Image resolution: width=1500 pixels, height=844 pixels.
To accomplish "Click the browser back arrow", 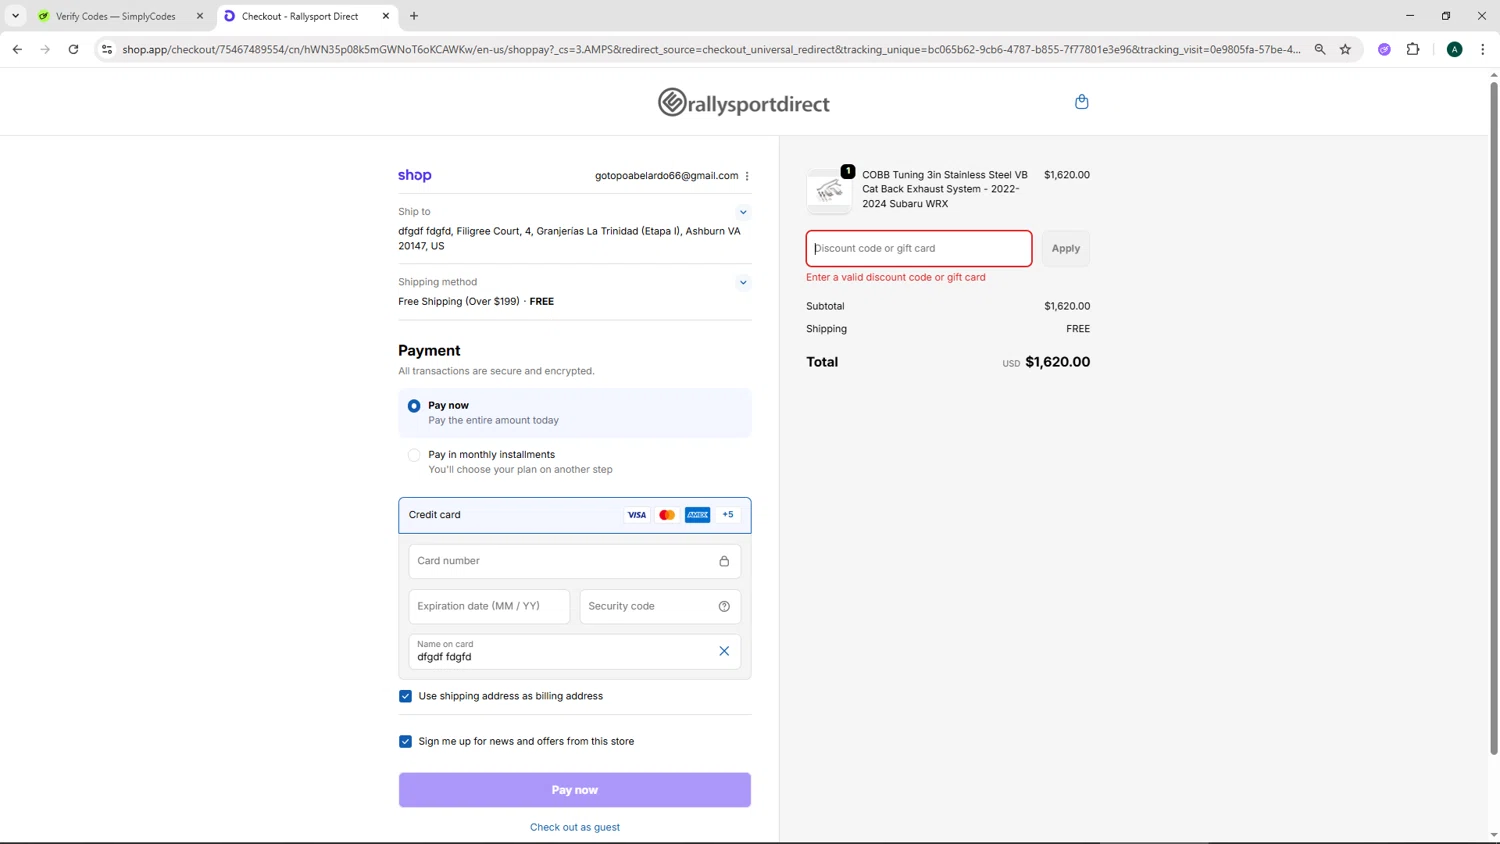I will 17,49.
